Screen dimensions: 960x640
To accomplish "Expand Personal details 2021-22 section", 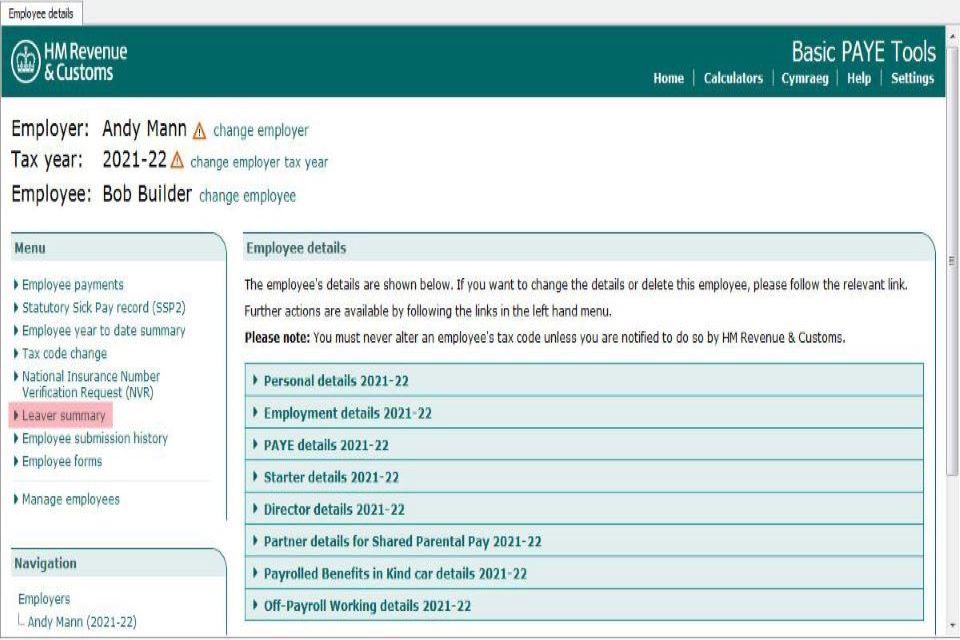I will [583, 380].
